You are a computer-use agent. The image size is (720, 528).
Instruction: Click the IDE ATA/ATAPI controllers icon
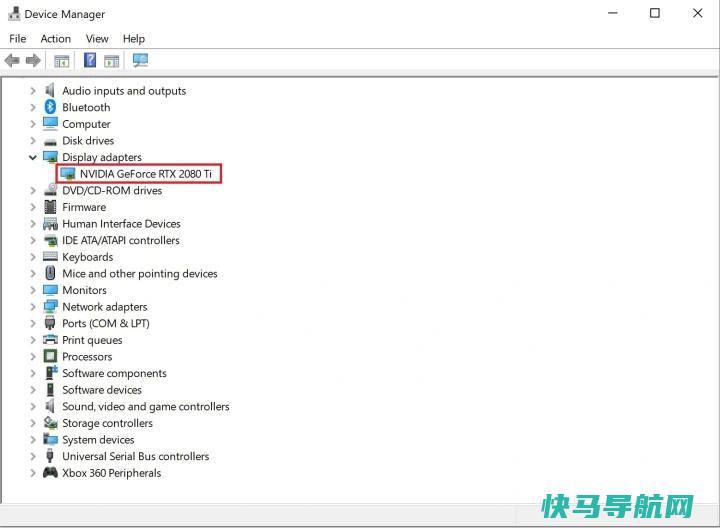(50, 240)
